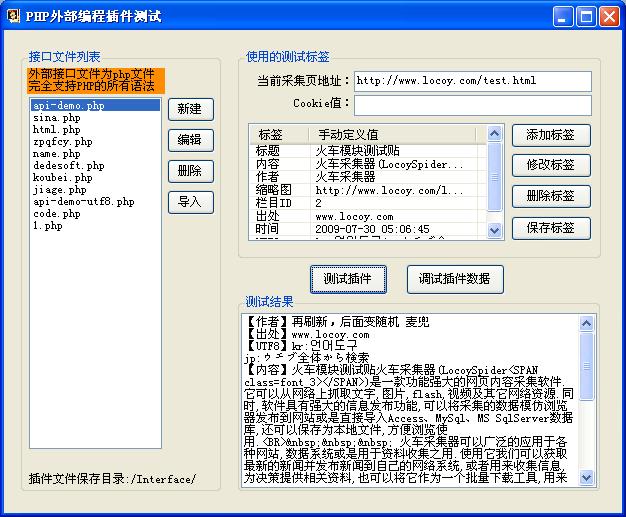Select dedesoft.php in the interface list
This screenshot has width=626, height=517.
point(68,166)
